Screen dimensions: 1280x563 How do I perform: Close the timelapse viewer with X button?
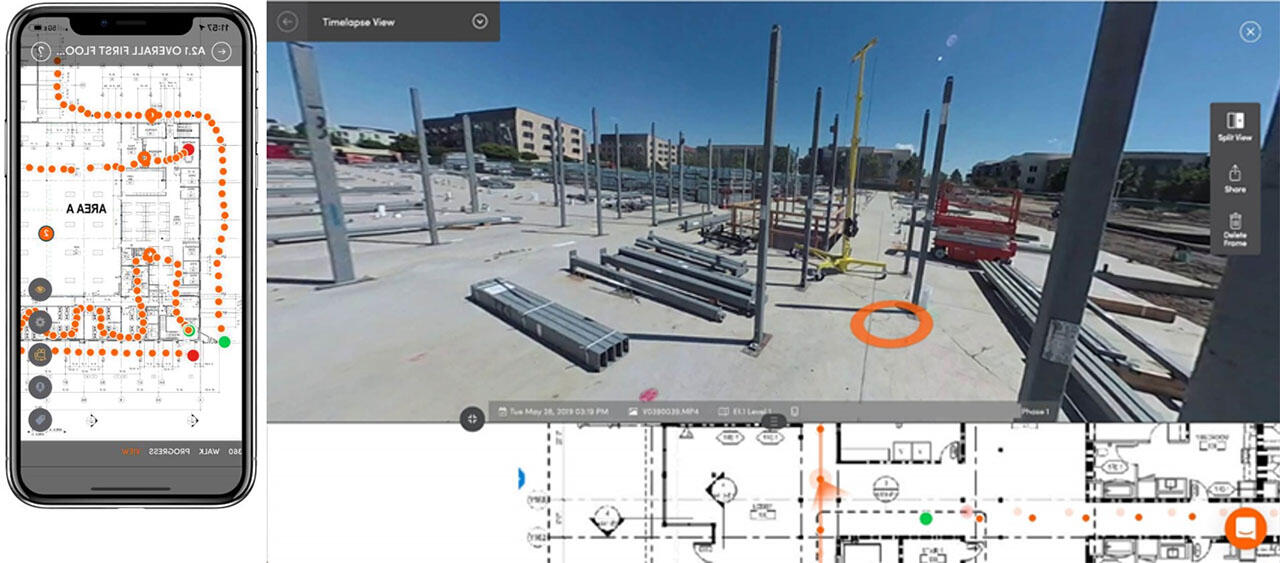(x=1249, y=32)
